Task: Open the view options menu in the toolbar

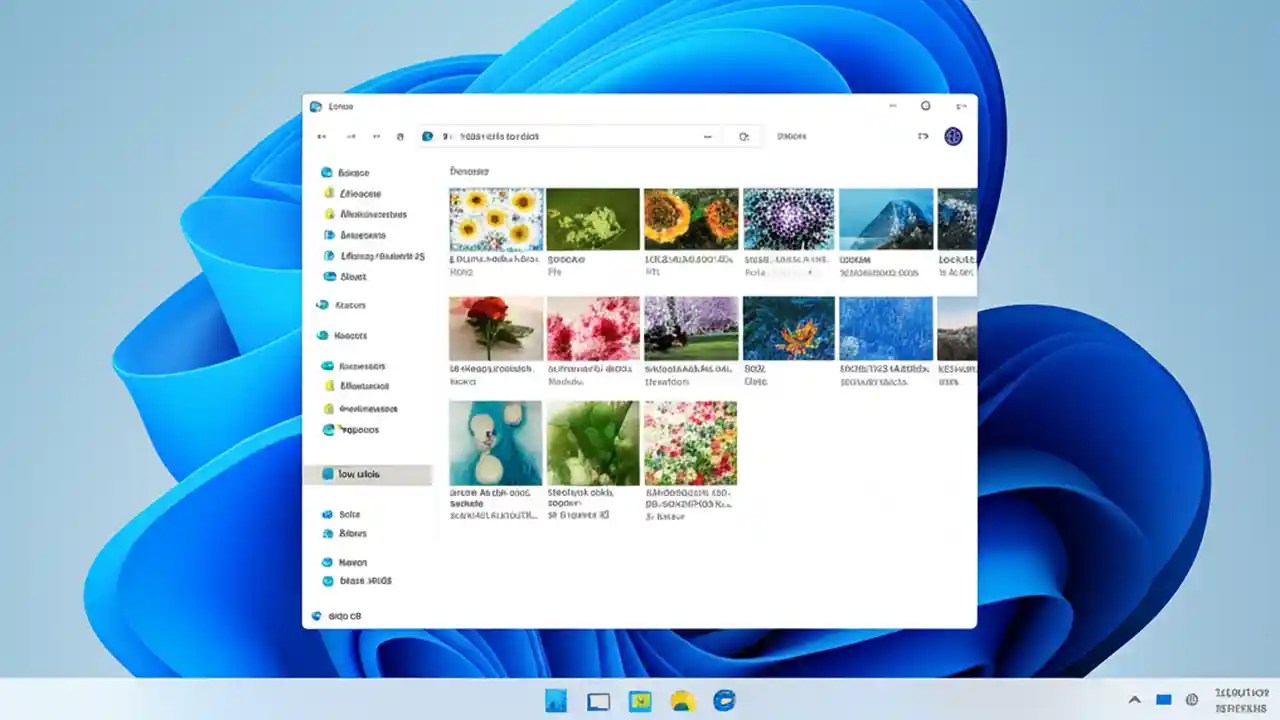Action: 791,136
